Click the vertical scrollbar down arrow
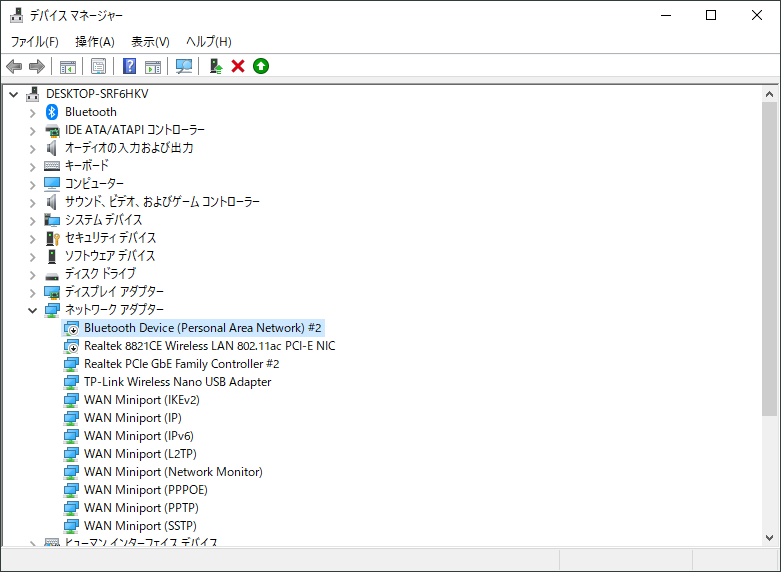The width and height of the screenshot is (781, 572). pos(769,537)
